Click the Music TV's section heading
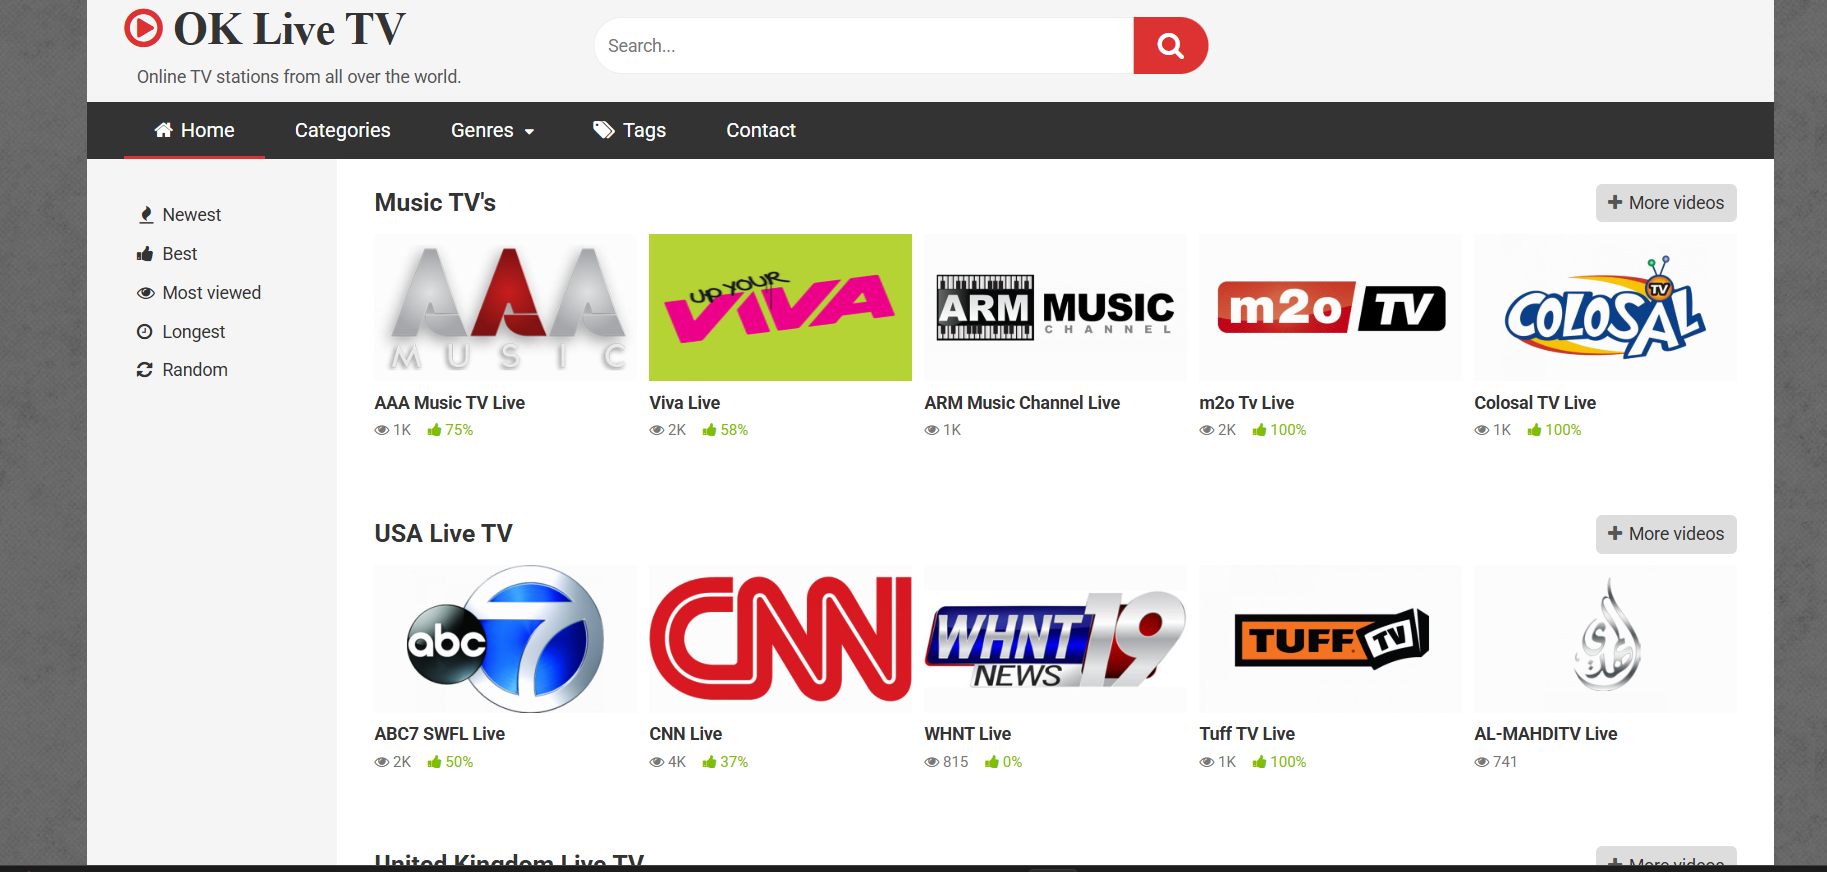The width and height of the screenshot is (1827, 872). point(435,203)
